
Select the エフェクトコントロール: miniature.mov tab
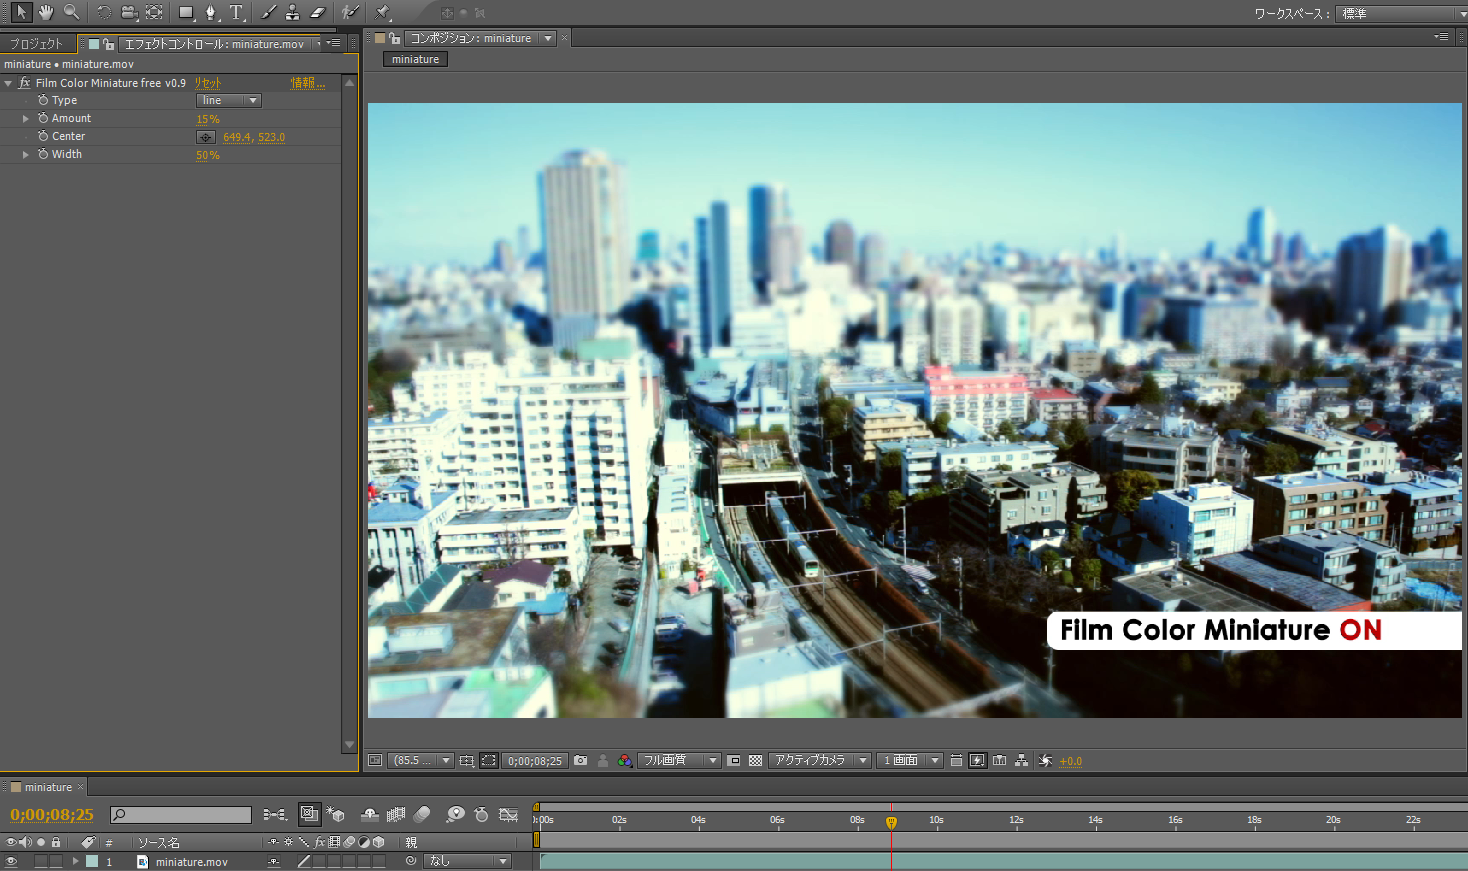coord(214,44)
